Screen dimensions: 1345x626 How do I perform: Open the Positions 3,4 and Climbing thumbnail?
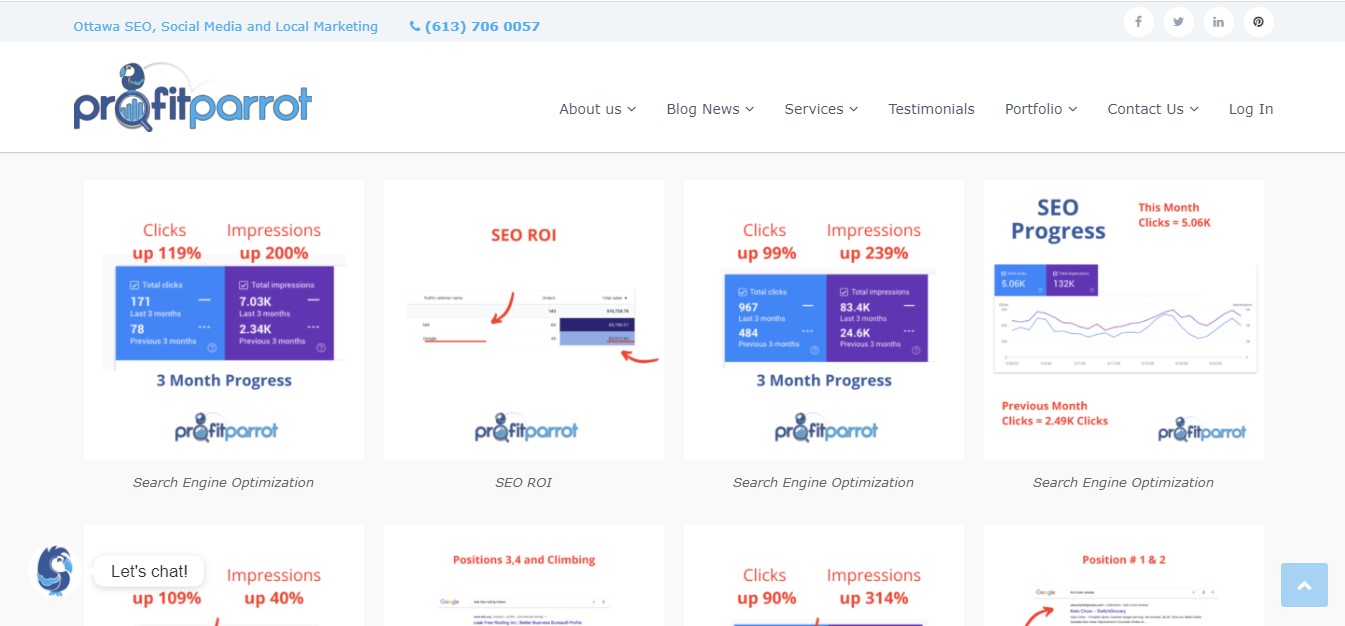coord(524,576)
